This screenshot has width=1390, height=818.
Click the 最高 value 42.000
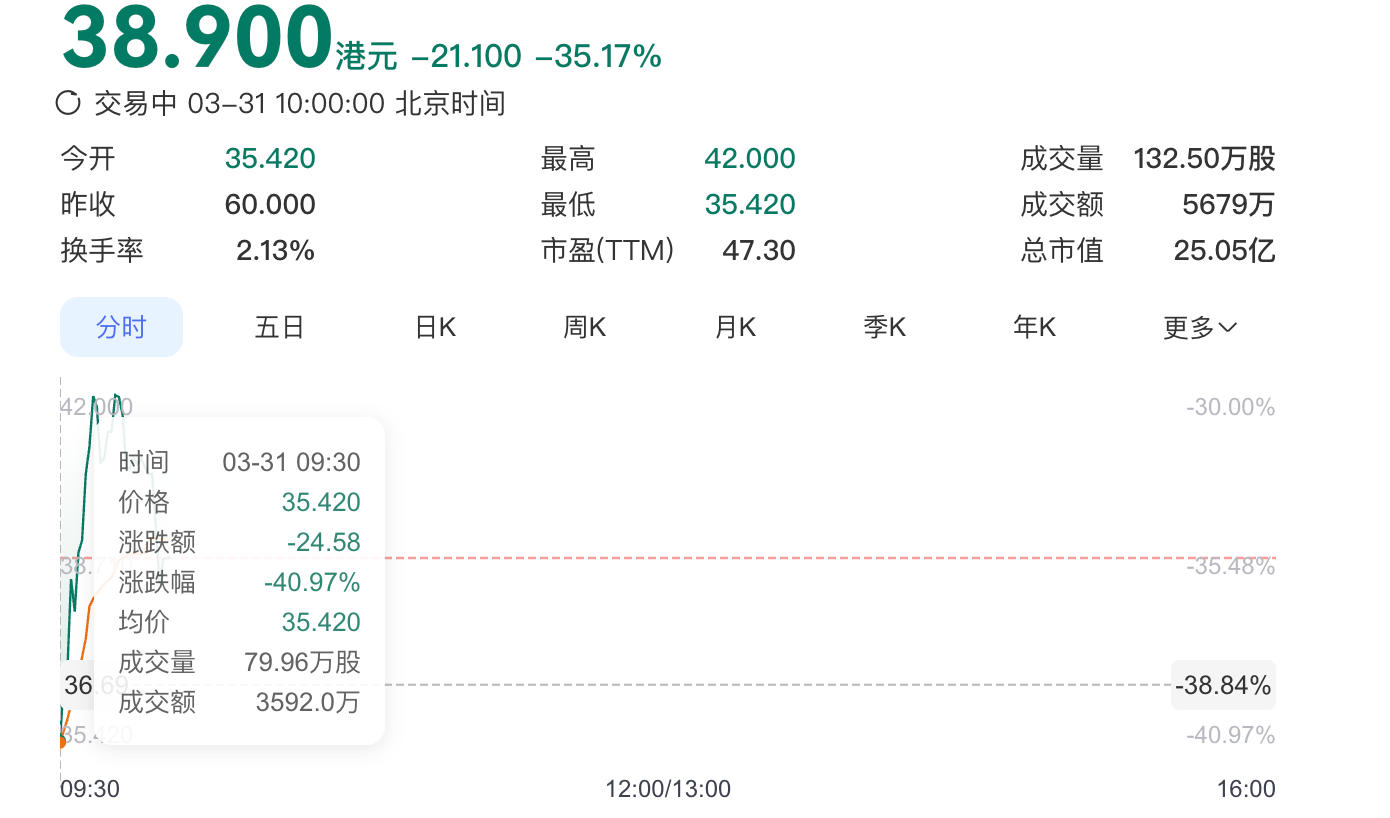coord(749,159)
